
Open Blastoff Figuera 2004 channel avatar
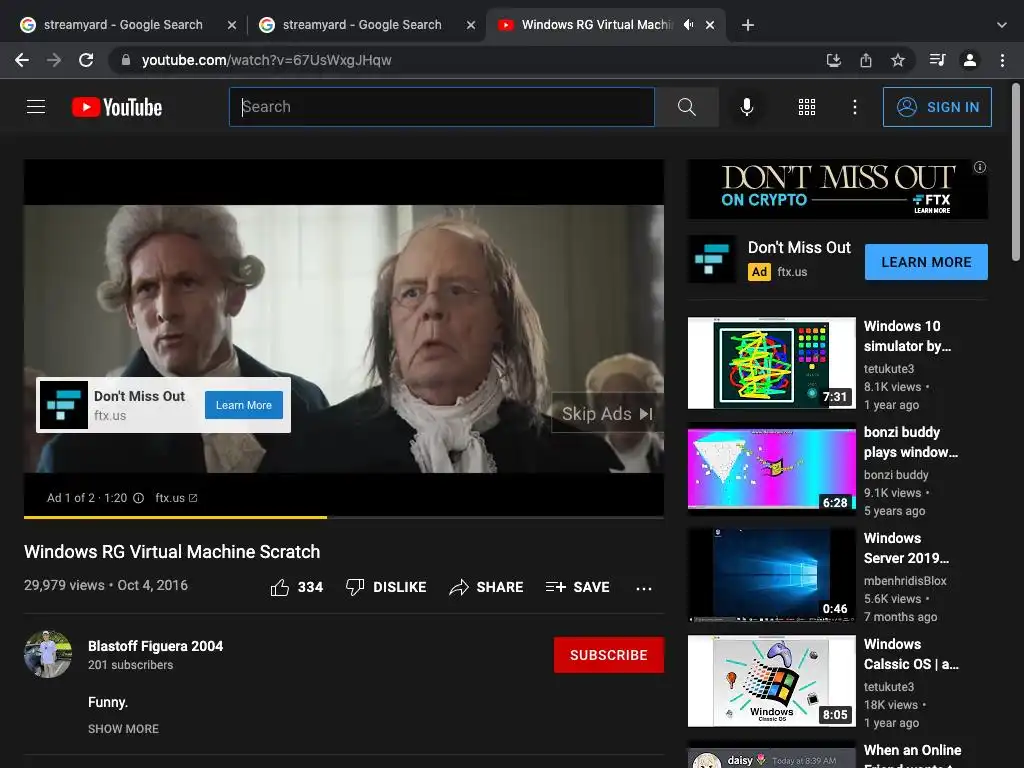point(48,654)
